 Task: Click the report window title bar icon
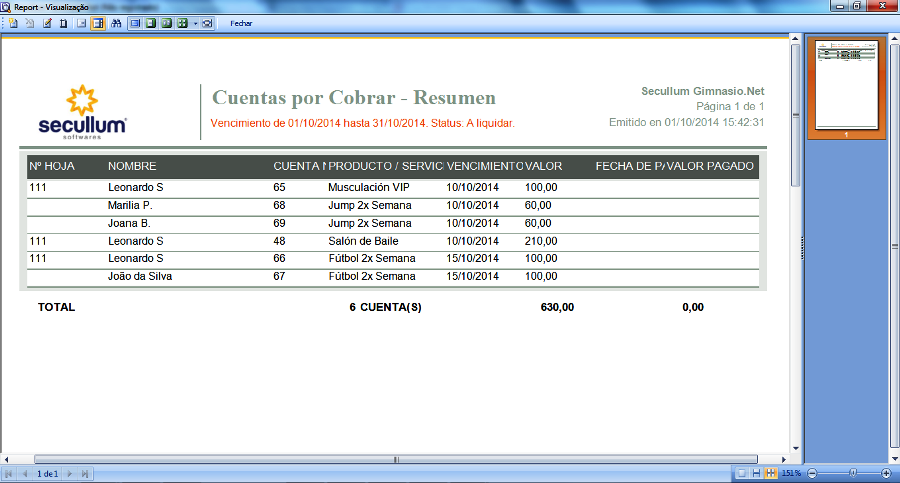pos(6,7)
